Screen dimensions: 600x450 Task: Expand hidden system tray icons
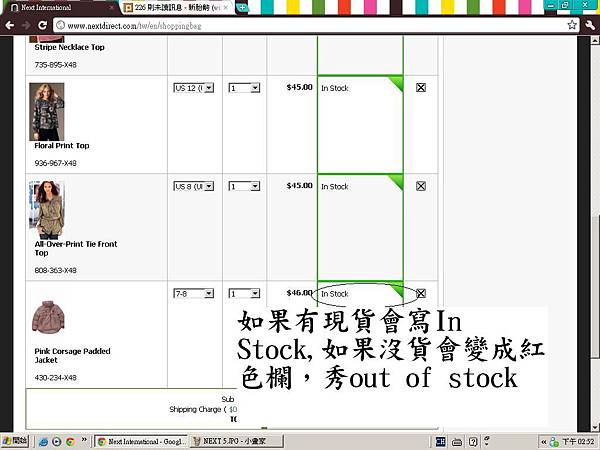click(543, 442)
